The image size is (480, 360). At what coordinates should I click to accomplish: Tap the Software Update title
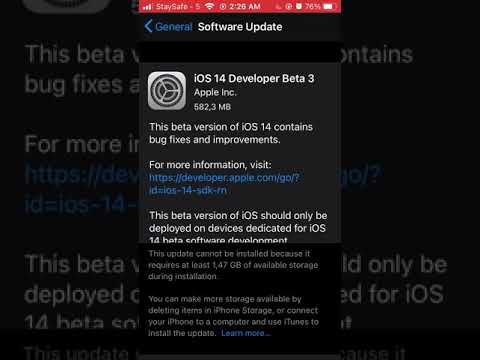[x=240, y=27]
